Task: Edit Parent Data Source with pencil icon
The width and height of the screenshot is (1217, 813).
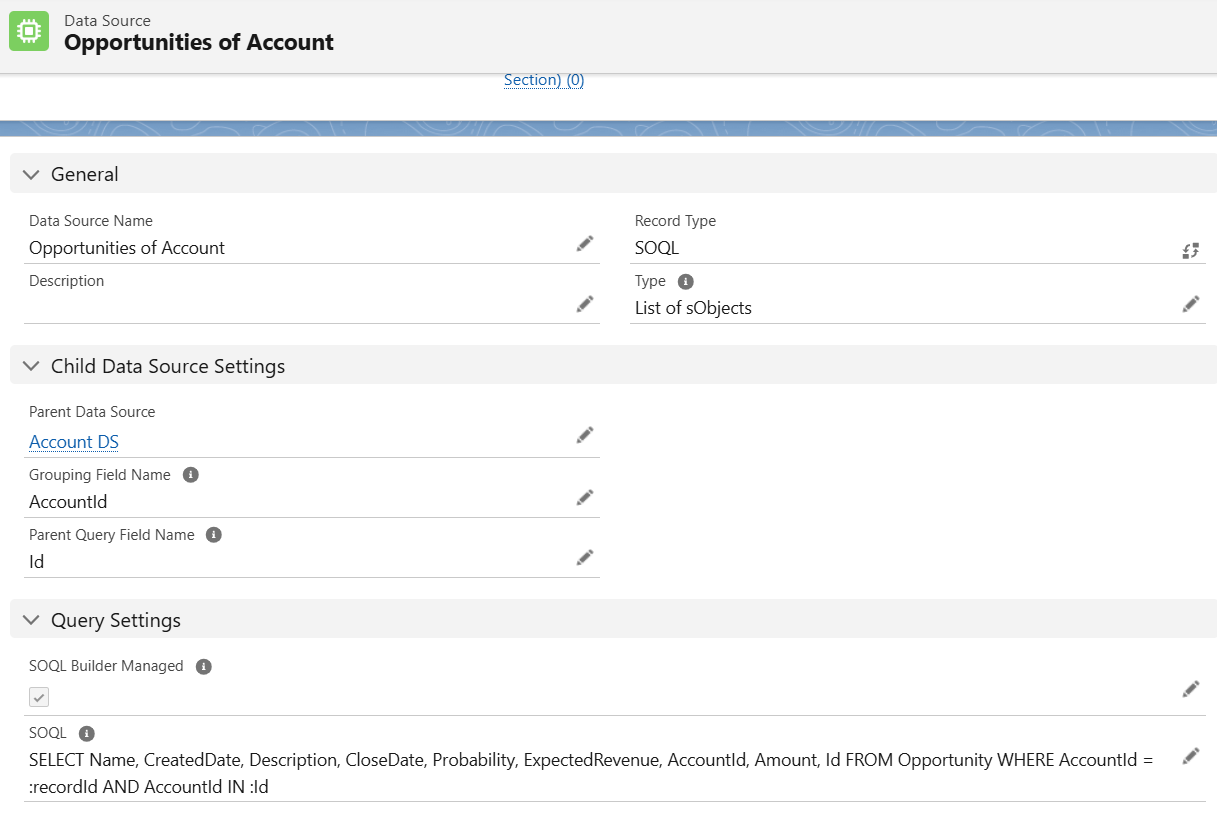Action: pyautogui.click(x=585, y=435)
